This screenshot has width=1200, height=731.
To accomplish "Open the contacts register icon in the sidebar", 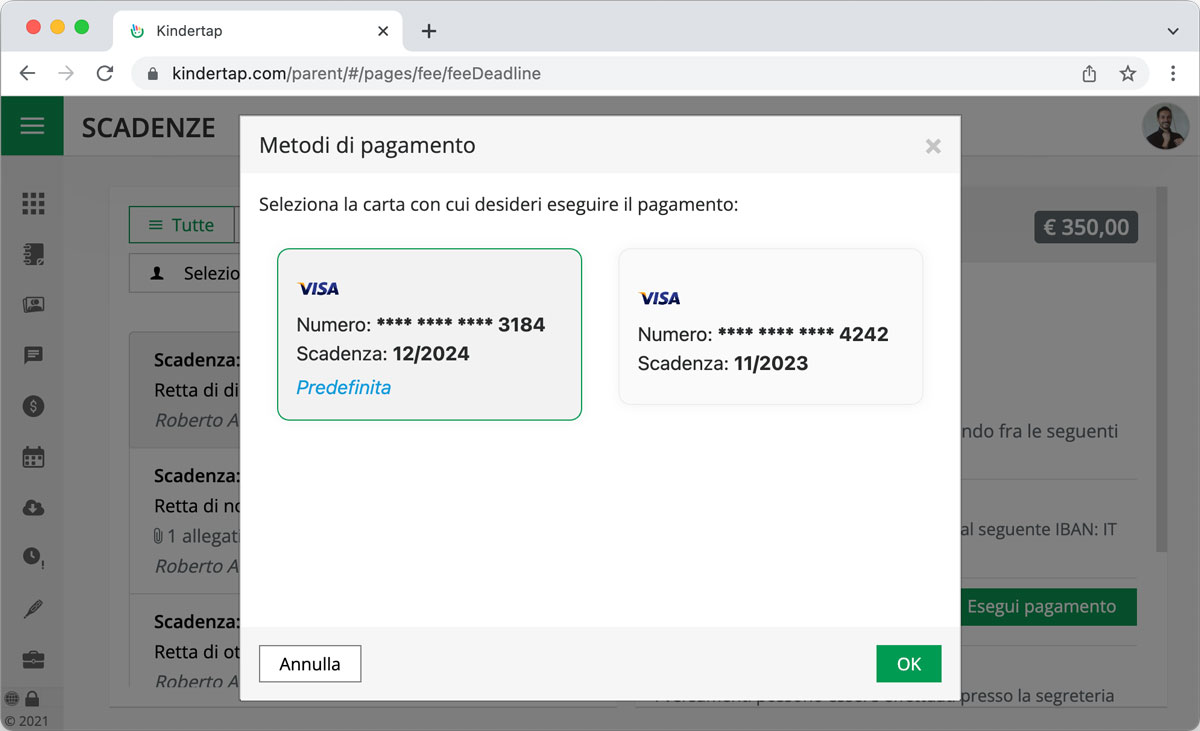I will (33, 254).
